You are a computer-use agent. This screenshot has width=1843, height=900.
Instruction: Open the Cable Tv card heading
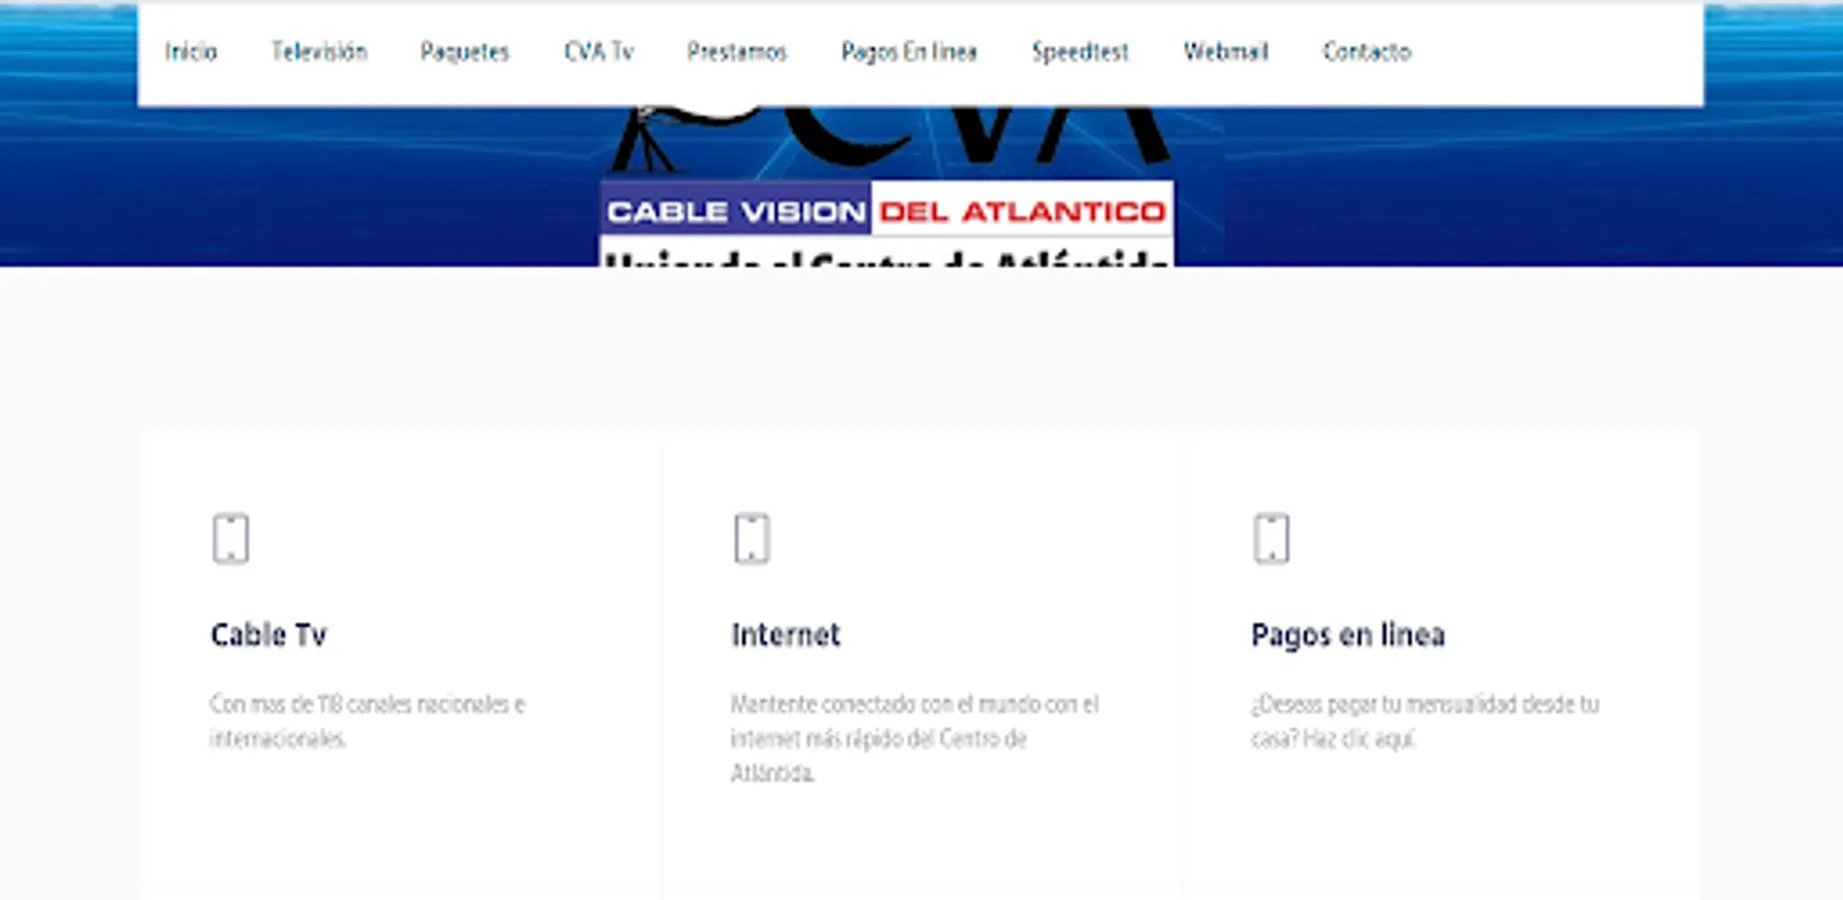pyautogui.click(x=268, y=635)
